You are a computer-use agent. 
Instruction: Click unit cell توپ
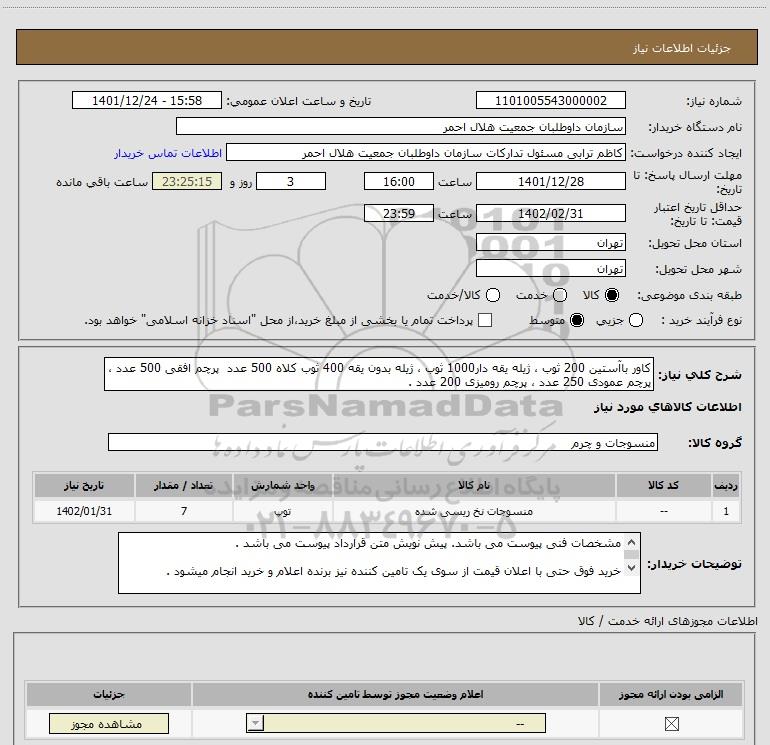point(283,511)
